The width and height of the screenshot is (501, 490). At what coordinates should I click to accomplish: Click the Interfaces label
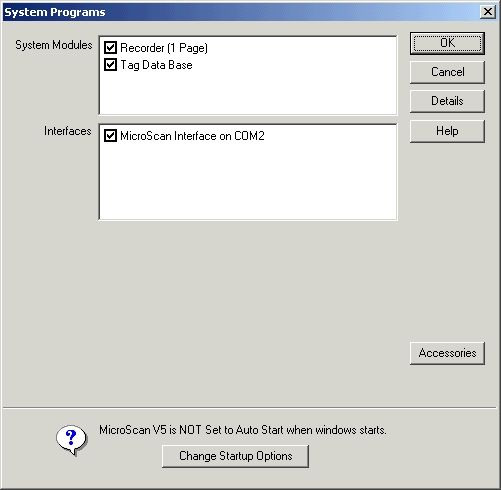[x=68, y=131]
